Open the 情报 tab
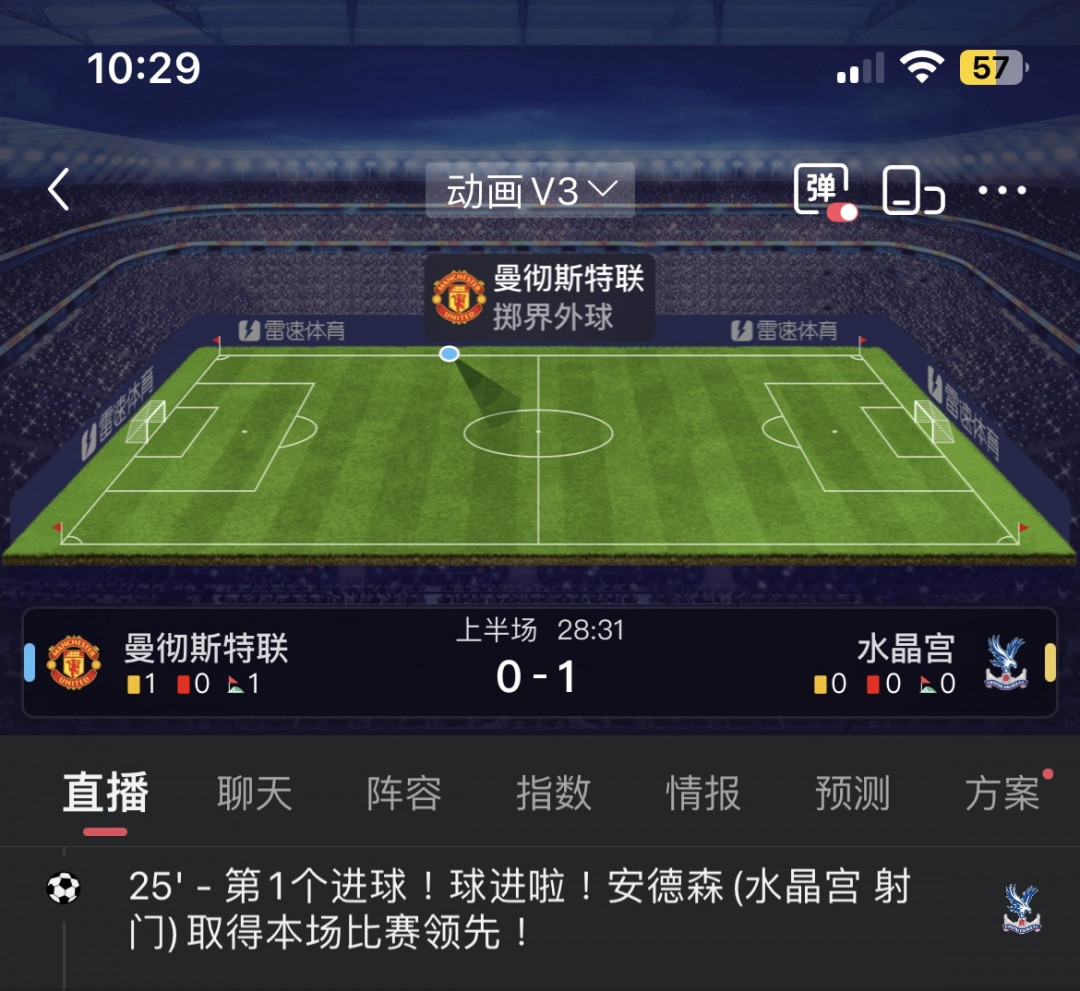 [703, 793]
